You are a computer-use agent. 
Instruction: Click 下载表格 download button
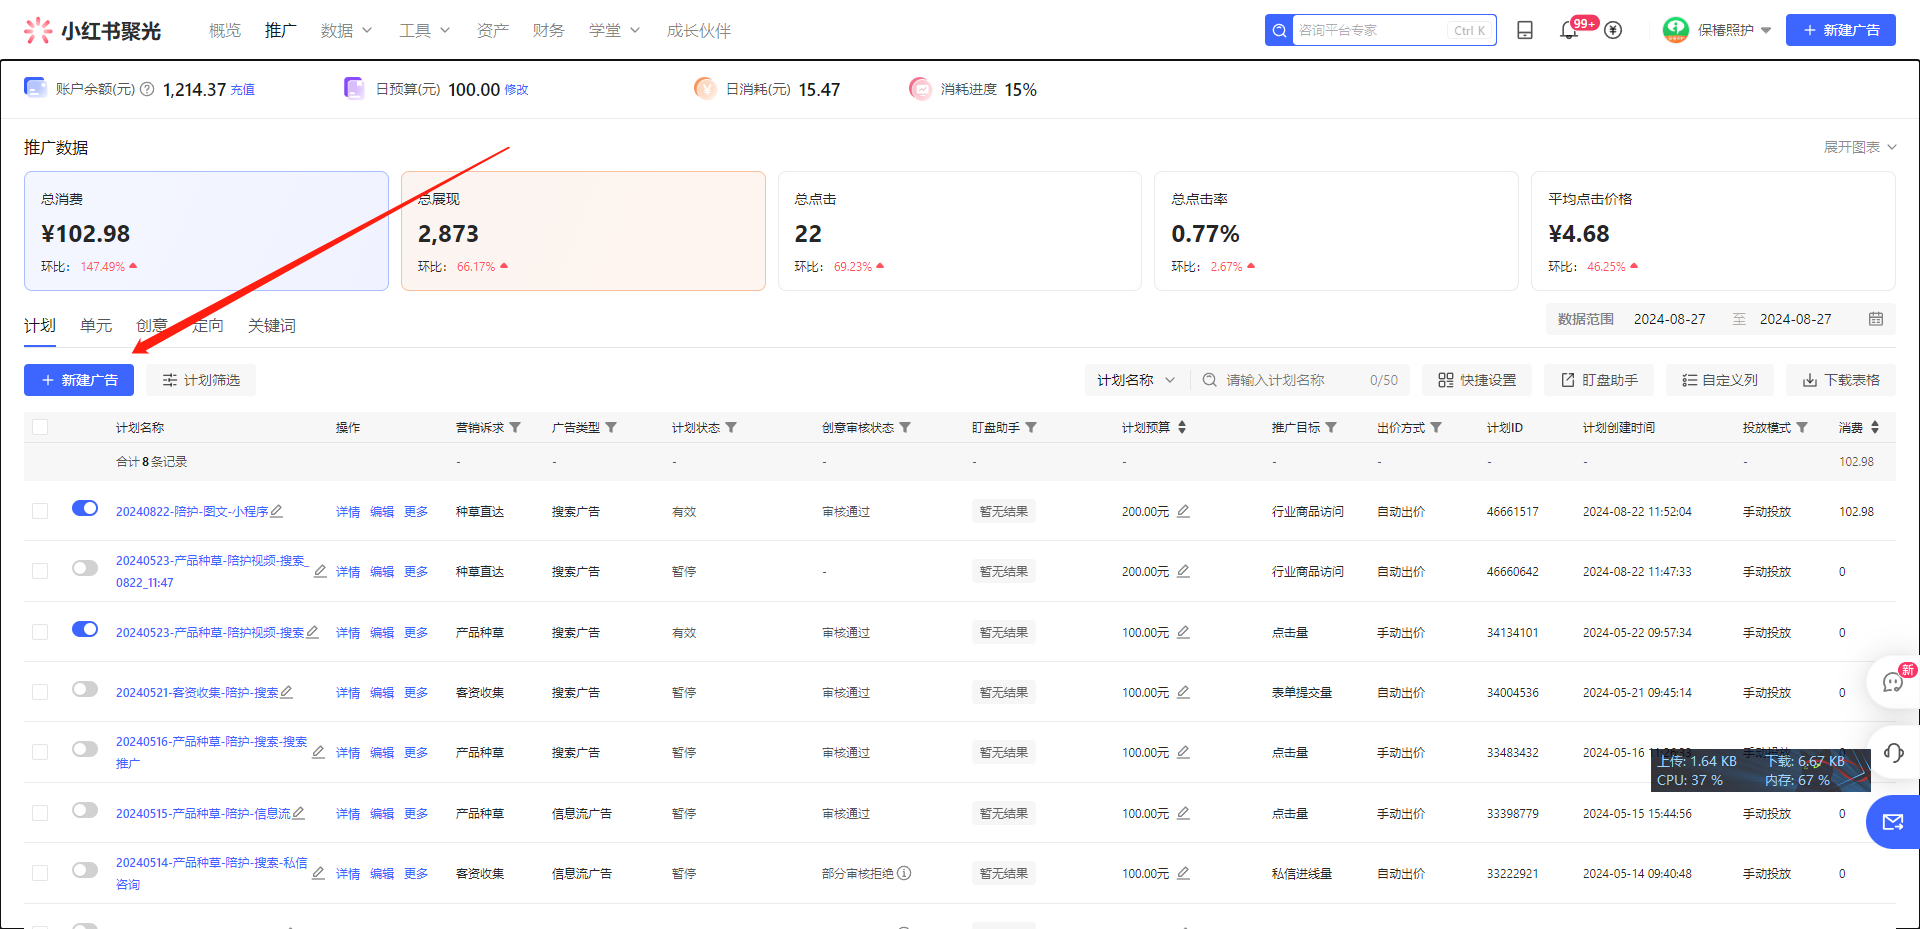tap(1841, 380)
